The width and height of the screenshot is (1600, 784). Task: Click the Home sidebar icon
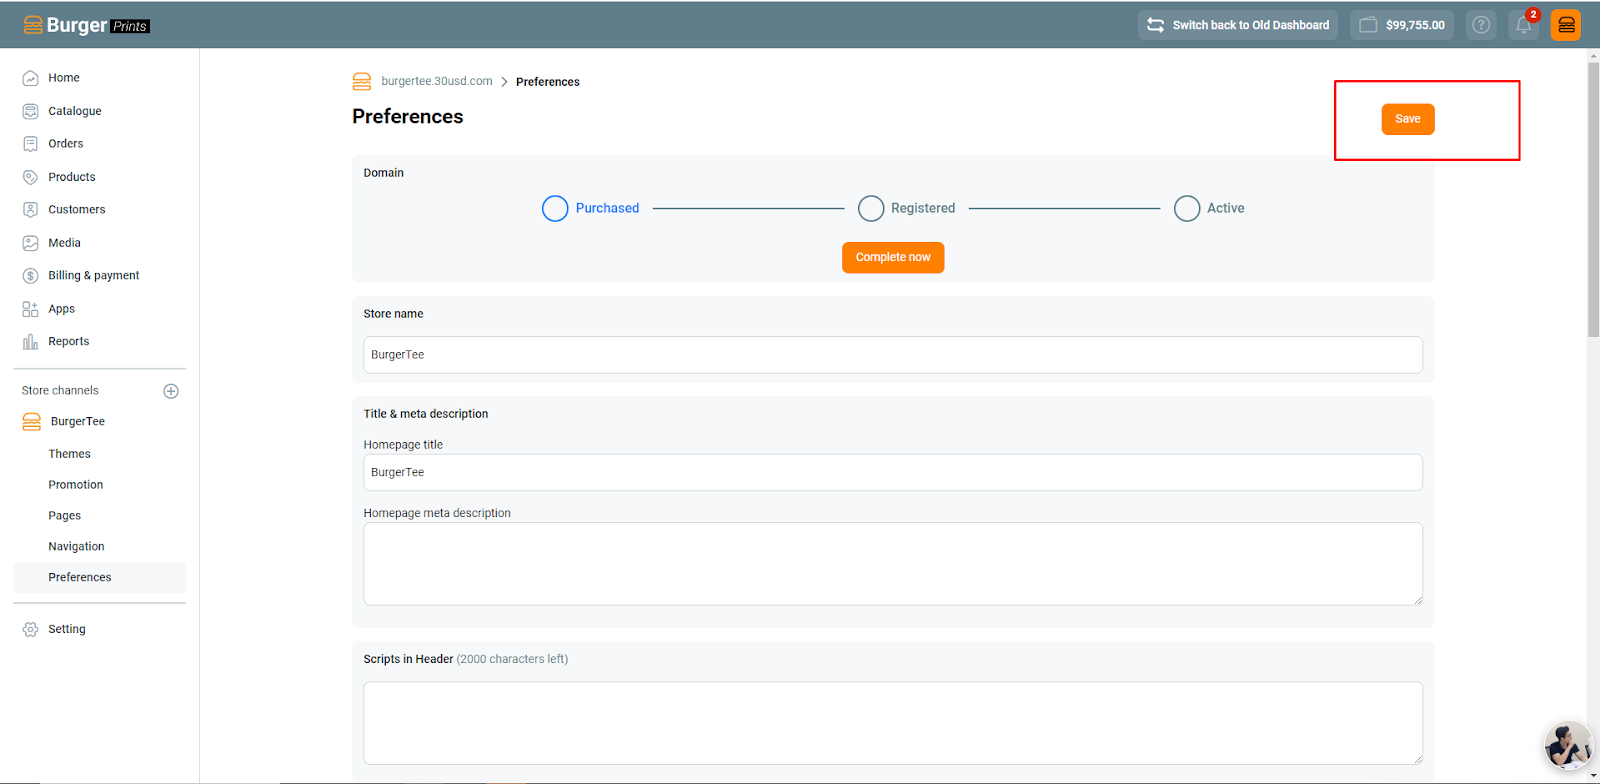tap(31, 78)
